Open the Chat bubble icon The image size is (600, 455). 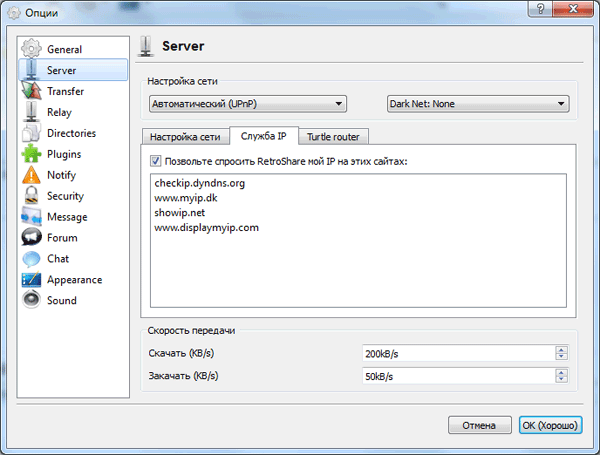coord(31,259)
